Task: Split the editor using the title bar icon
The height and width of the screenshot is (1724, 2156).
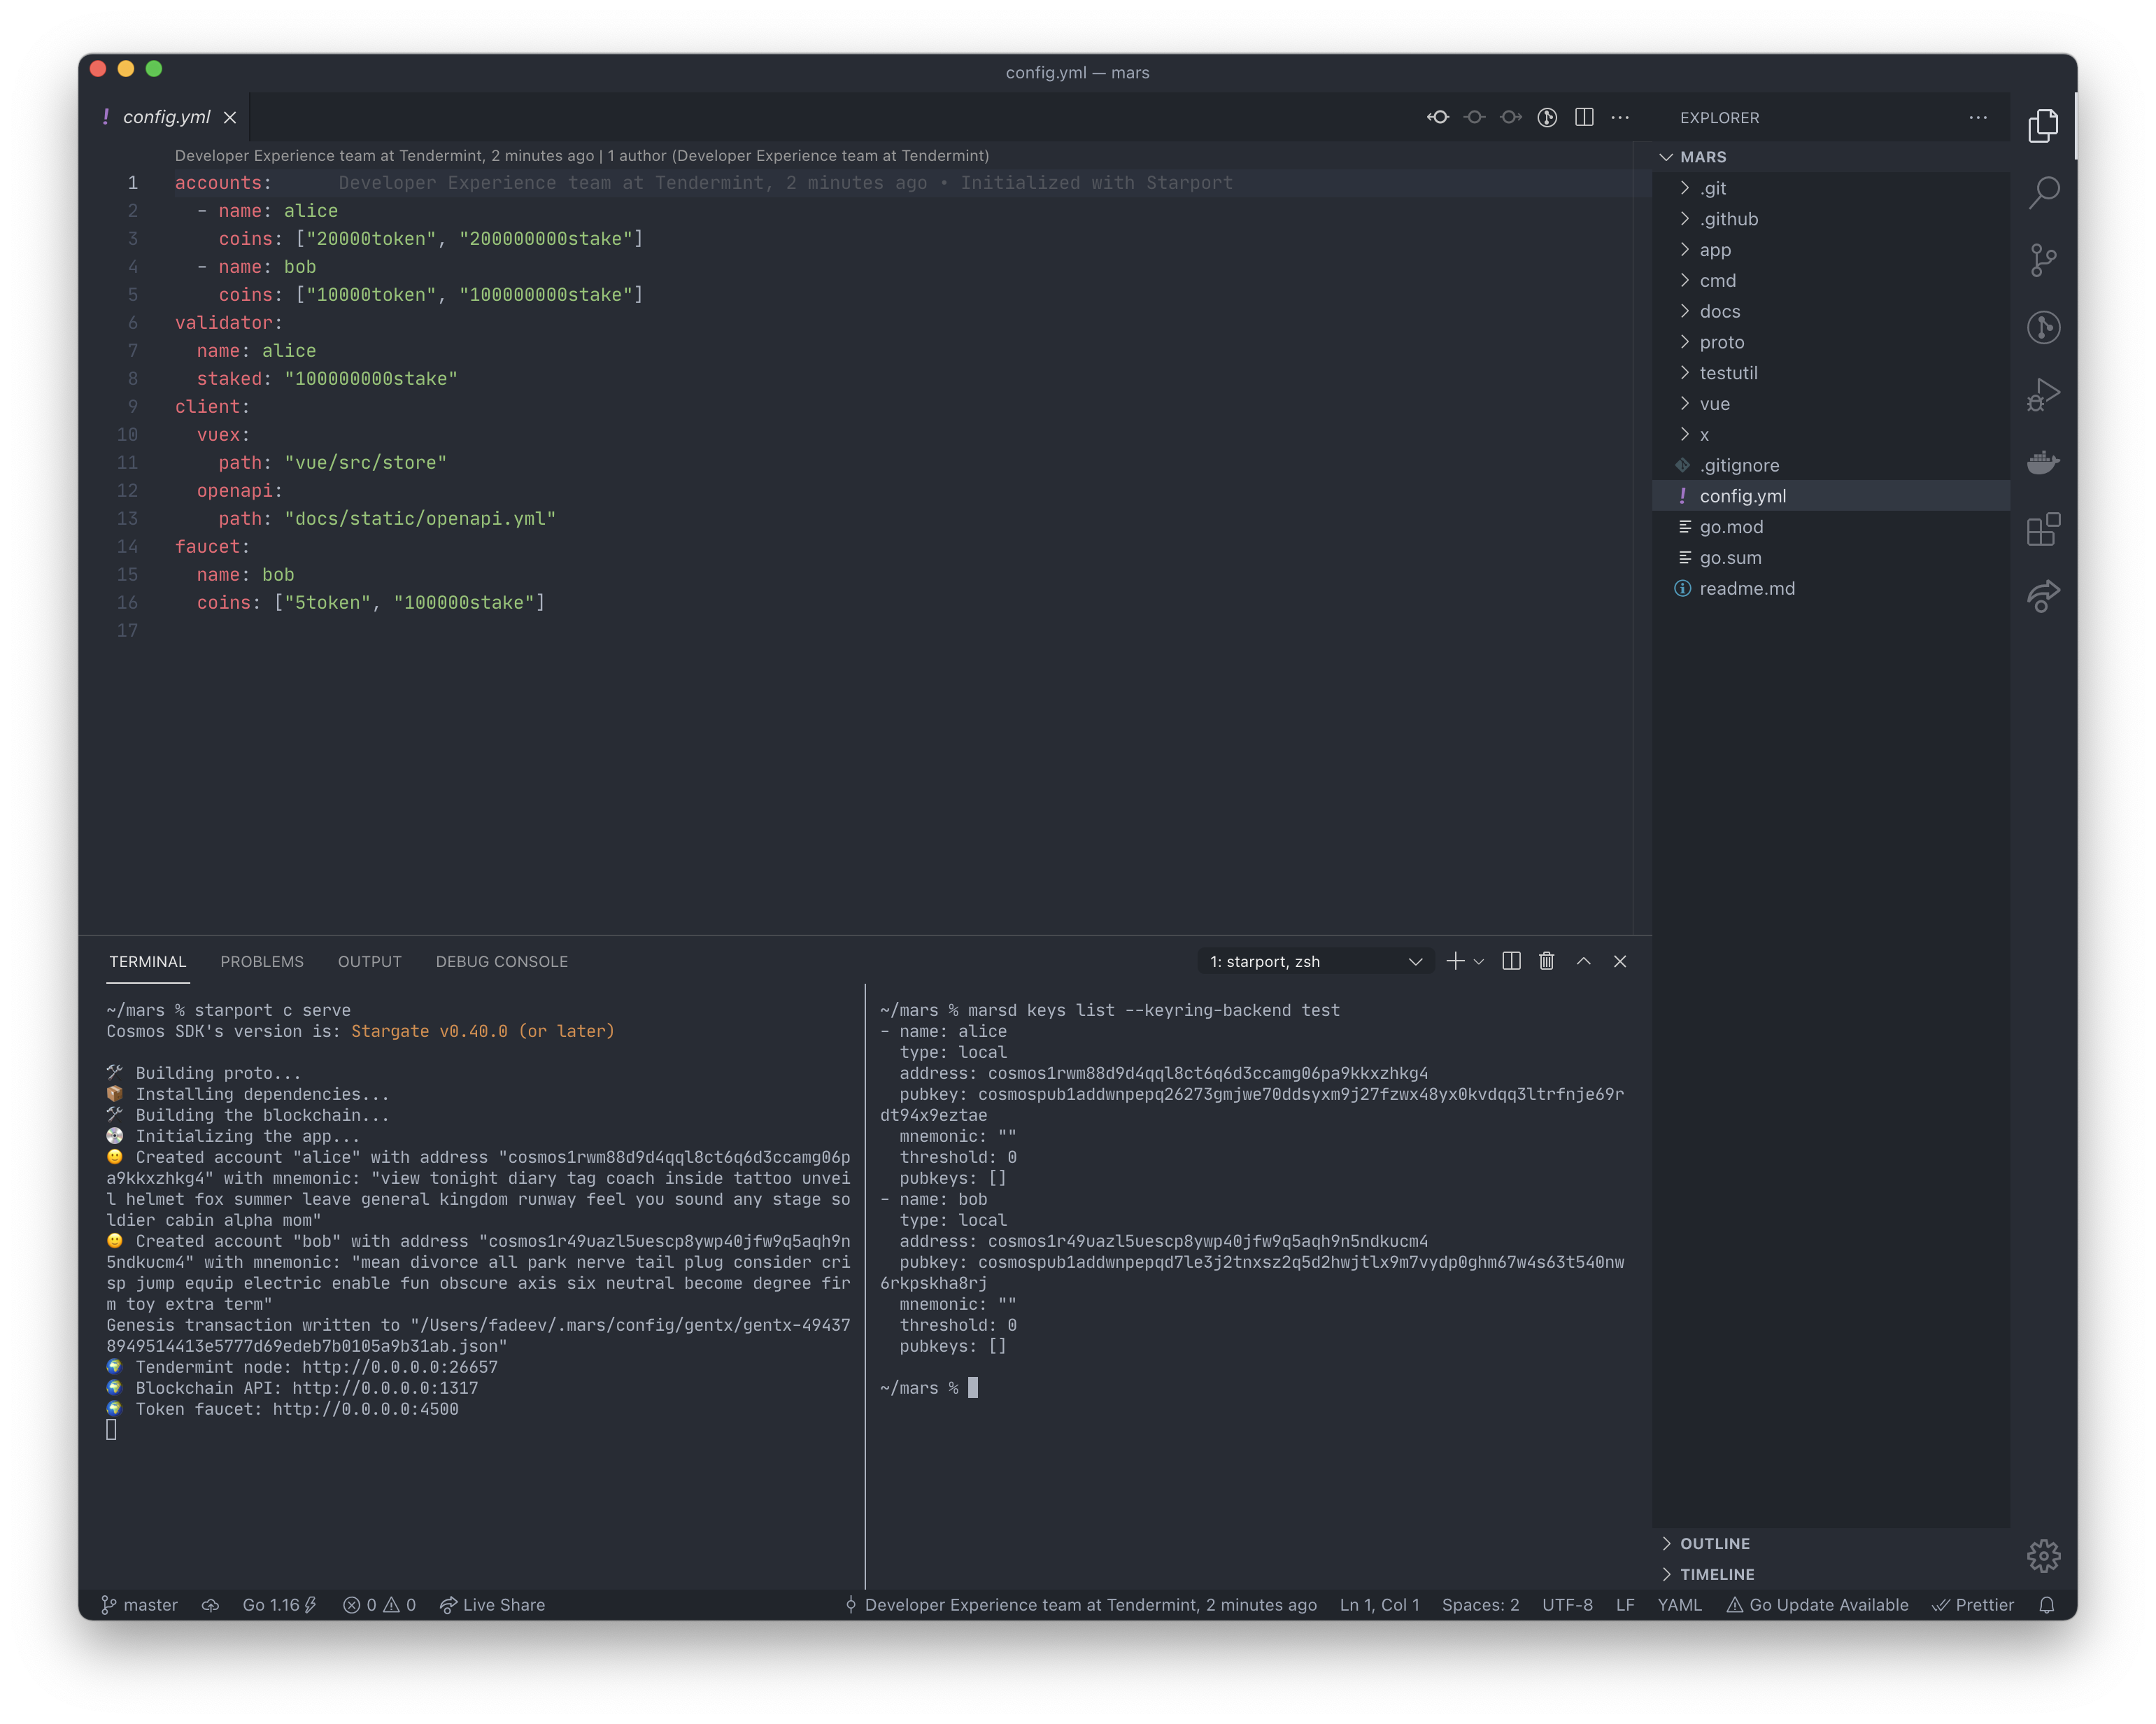Action: [1584, 116]
